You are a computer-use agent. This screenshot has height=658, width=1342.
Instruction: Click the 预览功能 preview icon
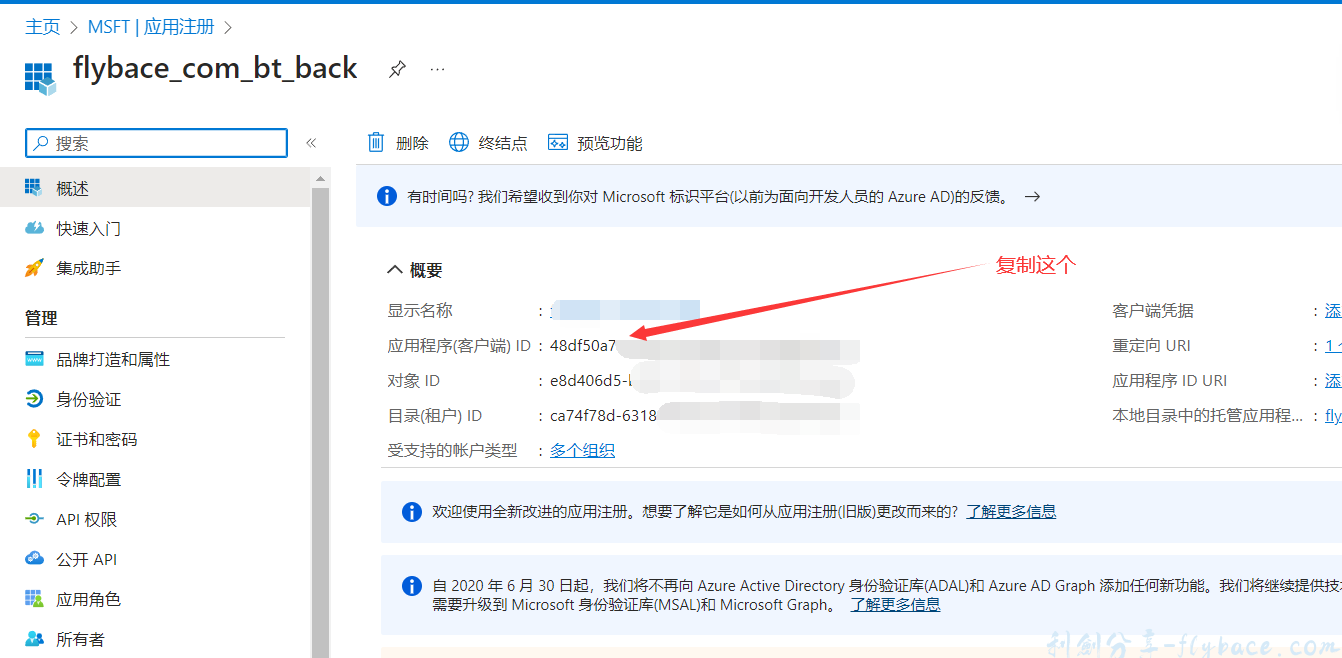(558, 142)
